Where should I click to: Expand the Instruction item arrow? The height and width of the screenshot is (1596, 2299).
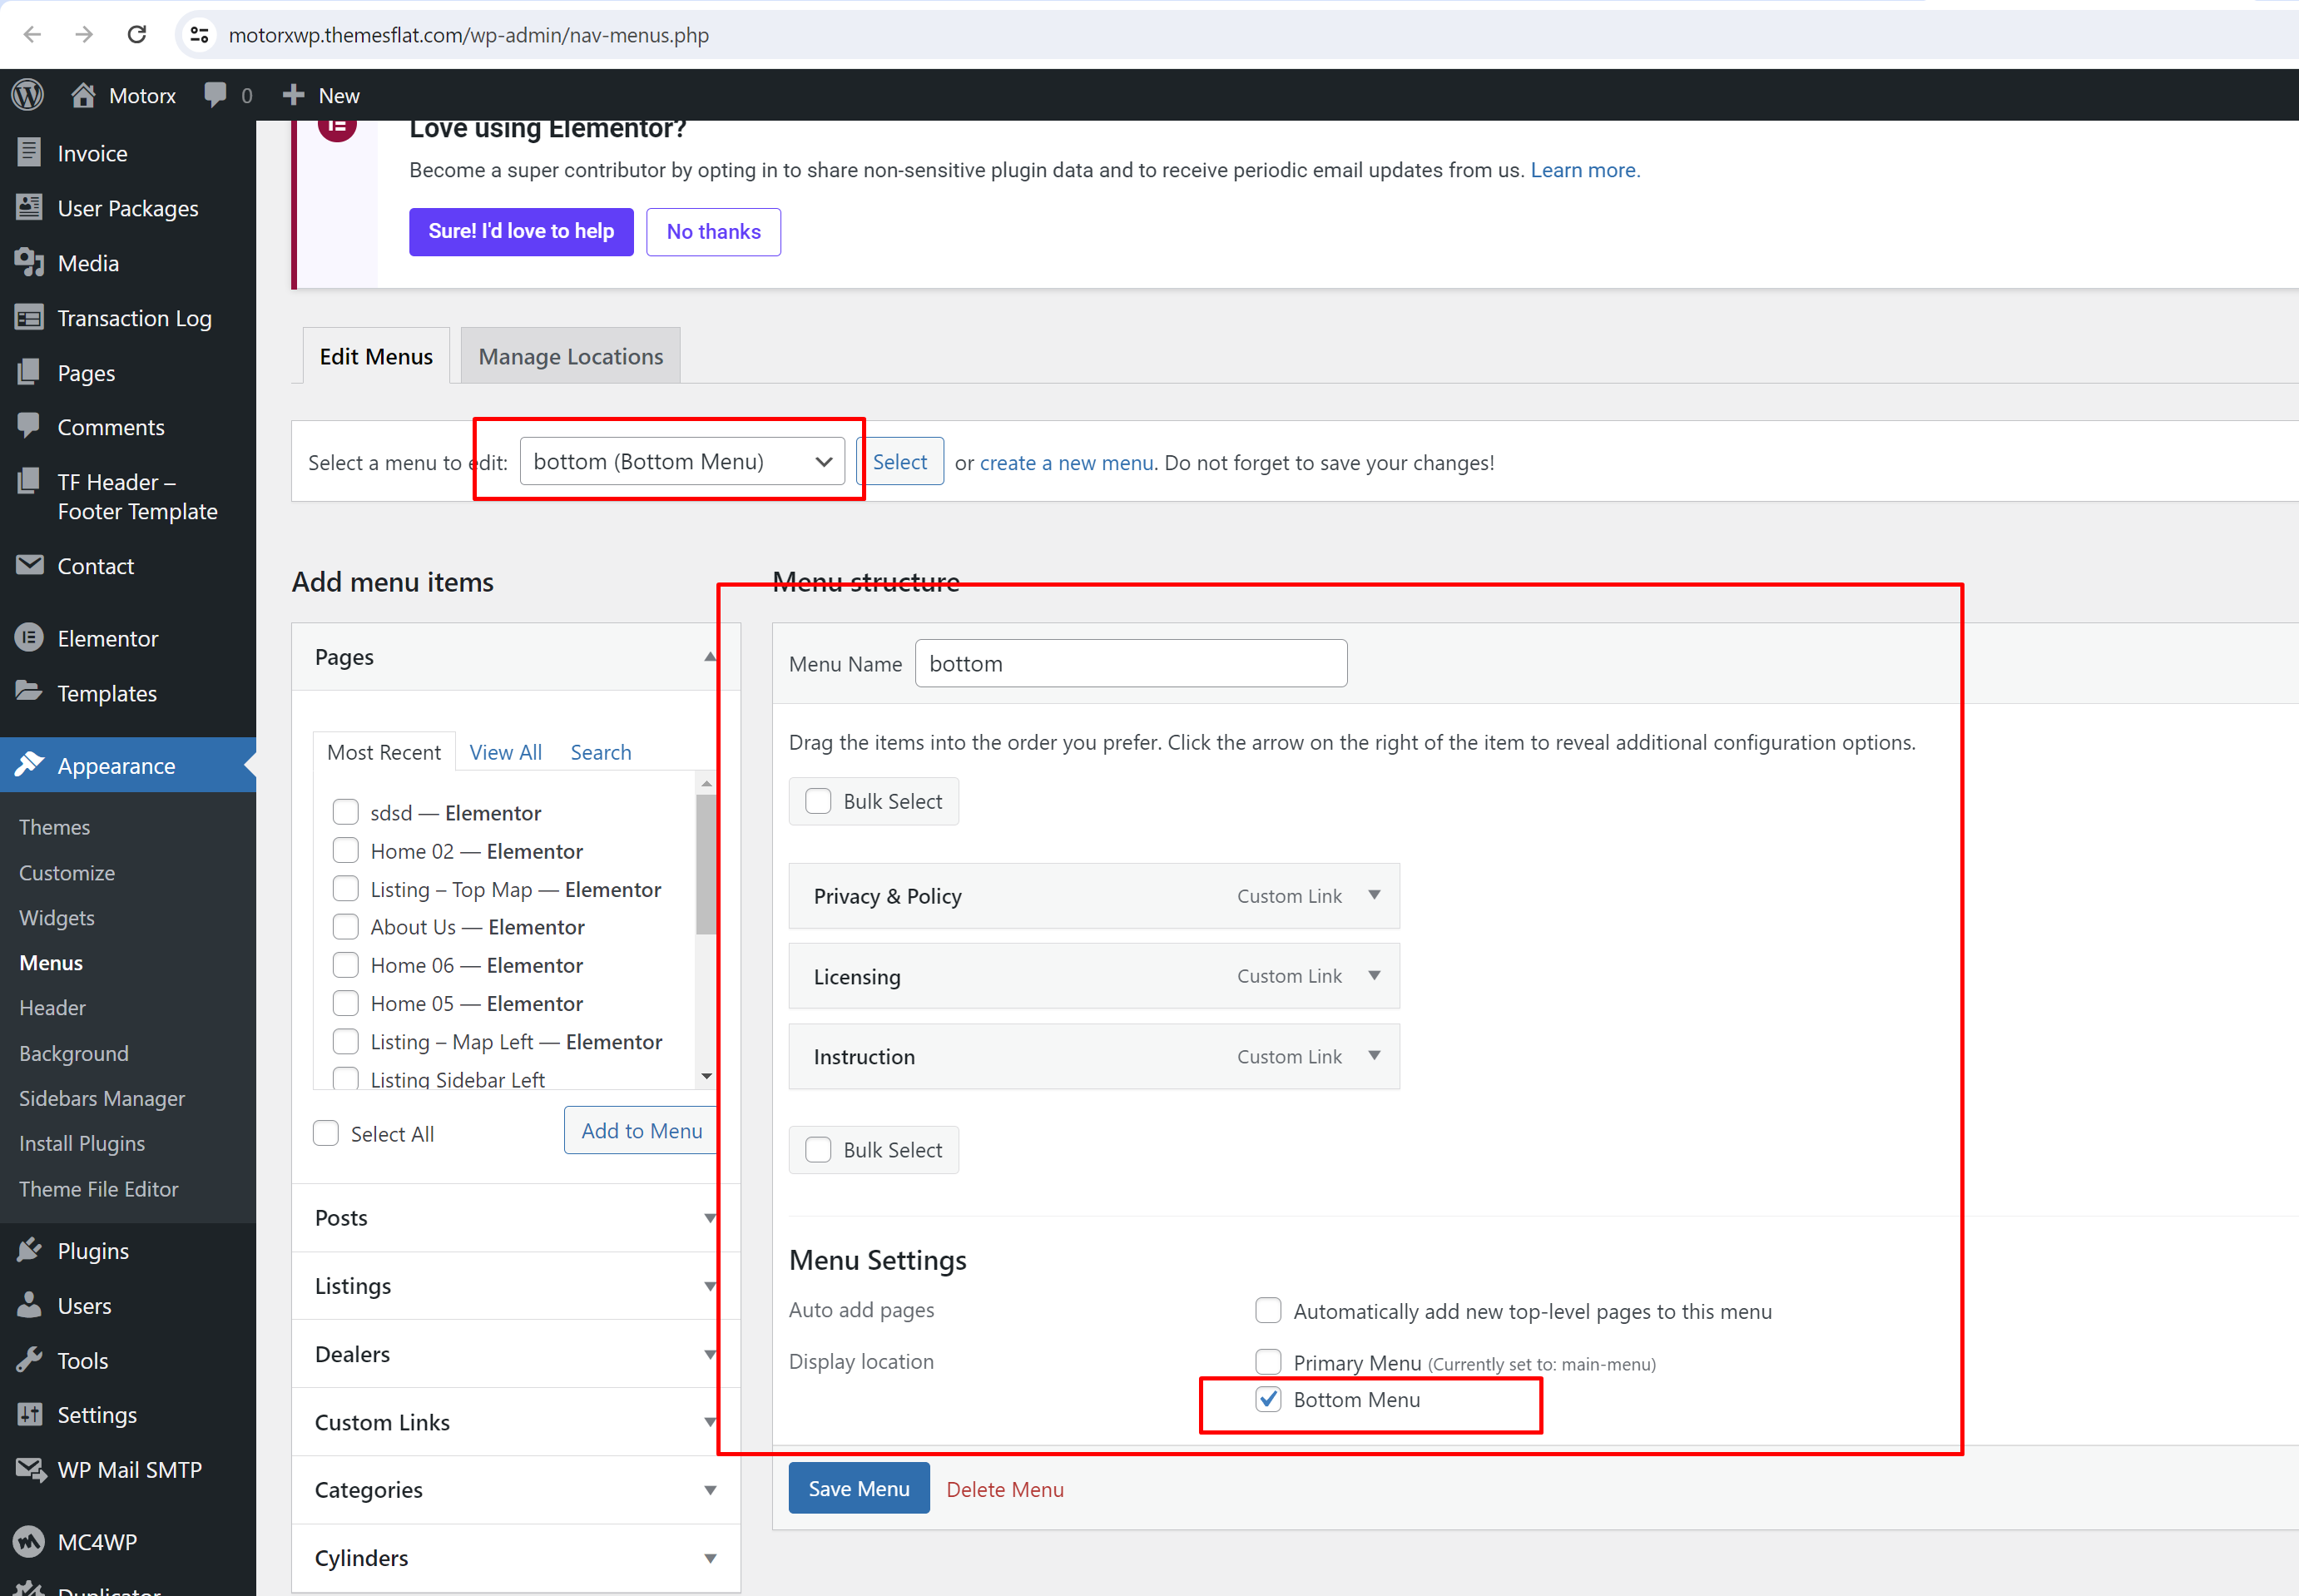pyautogui.click(x=1375, y=1055)
